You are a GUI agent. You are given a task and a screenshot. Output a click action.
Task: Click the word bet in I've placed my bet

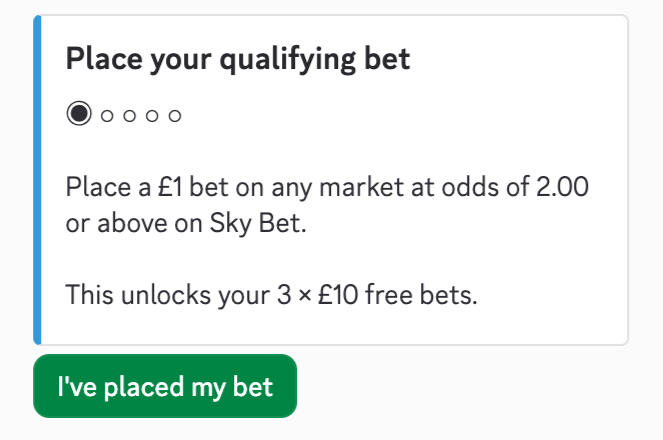click(253, 387)
